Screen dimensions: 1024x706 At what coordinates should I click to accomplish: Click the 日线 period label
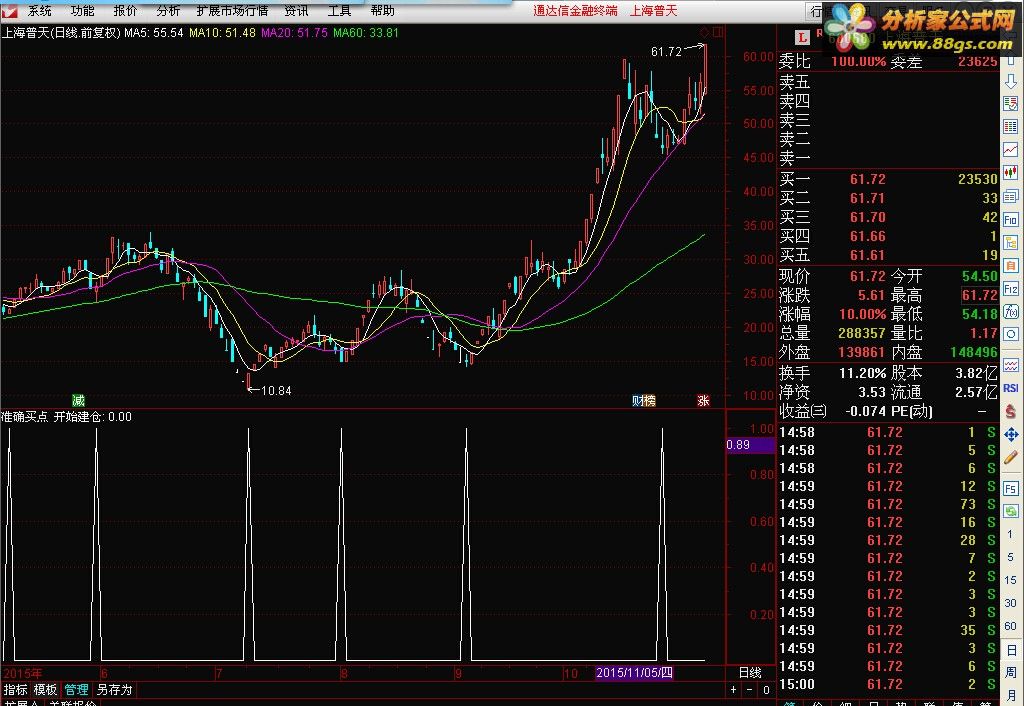(750, 673)
